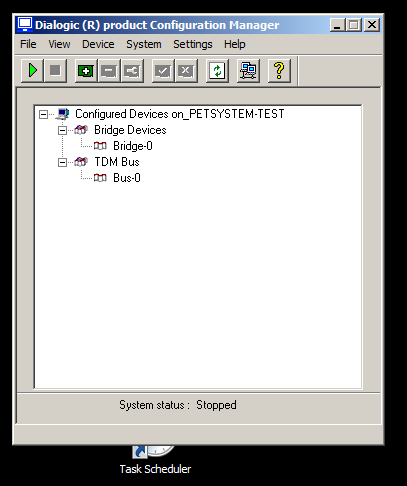The height and width of the screenshot is (486, 407).
Task: Open the Settings menu
Action: coord(193,44)
